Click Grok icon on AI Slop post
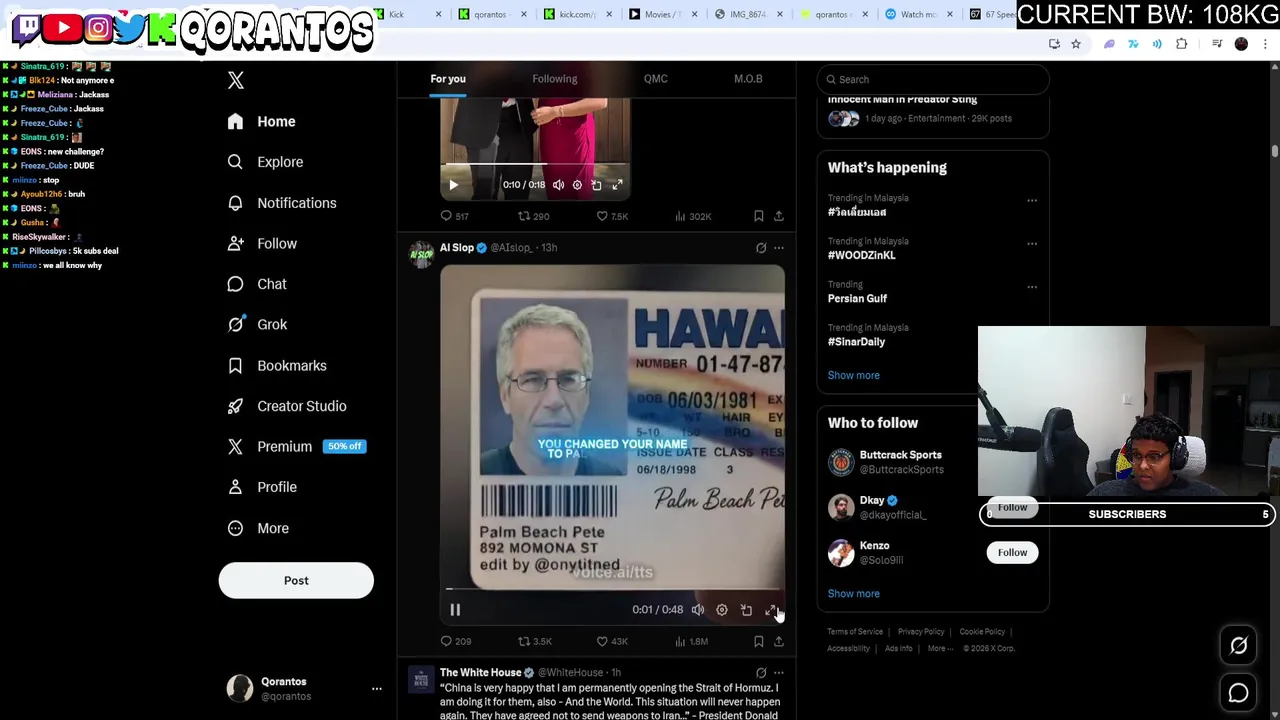 point(761,248)
